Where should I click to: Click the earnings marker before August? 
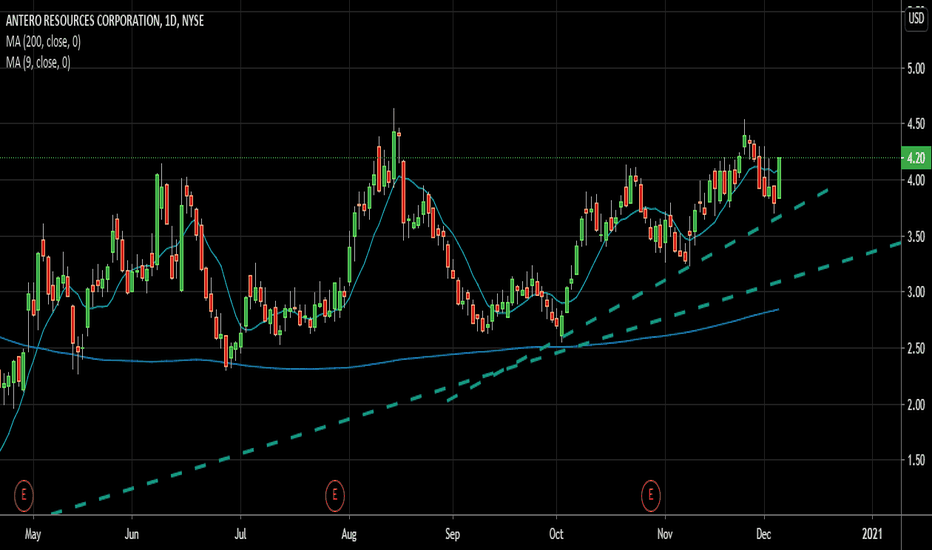pos(335,495)
